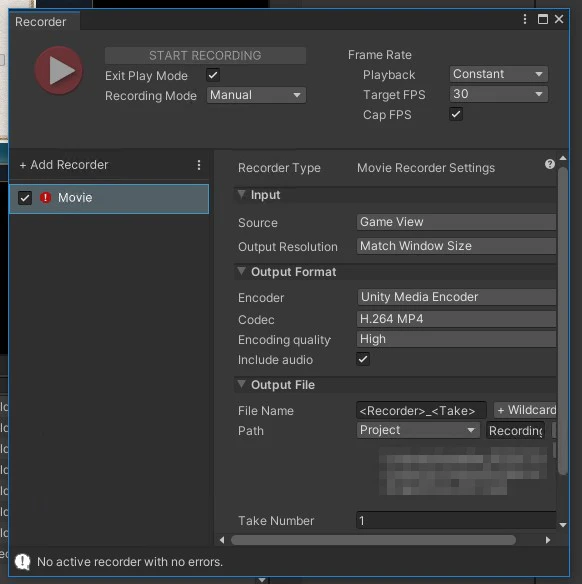Click the vertical scrollbar in settings panel
The width and height of the screenshot is (582, 584).
click(563, 321)
